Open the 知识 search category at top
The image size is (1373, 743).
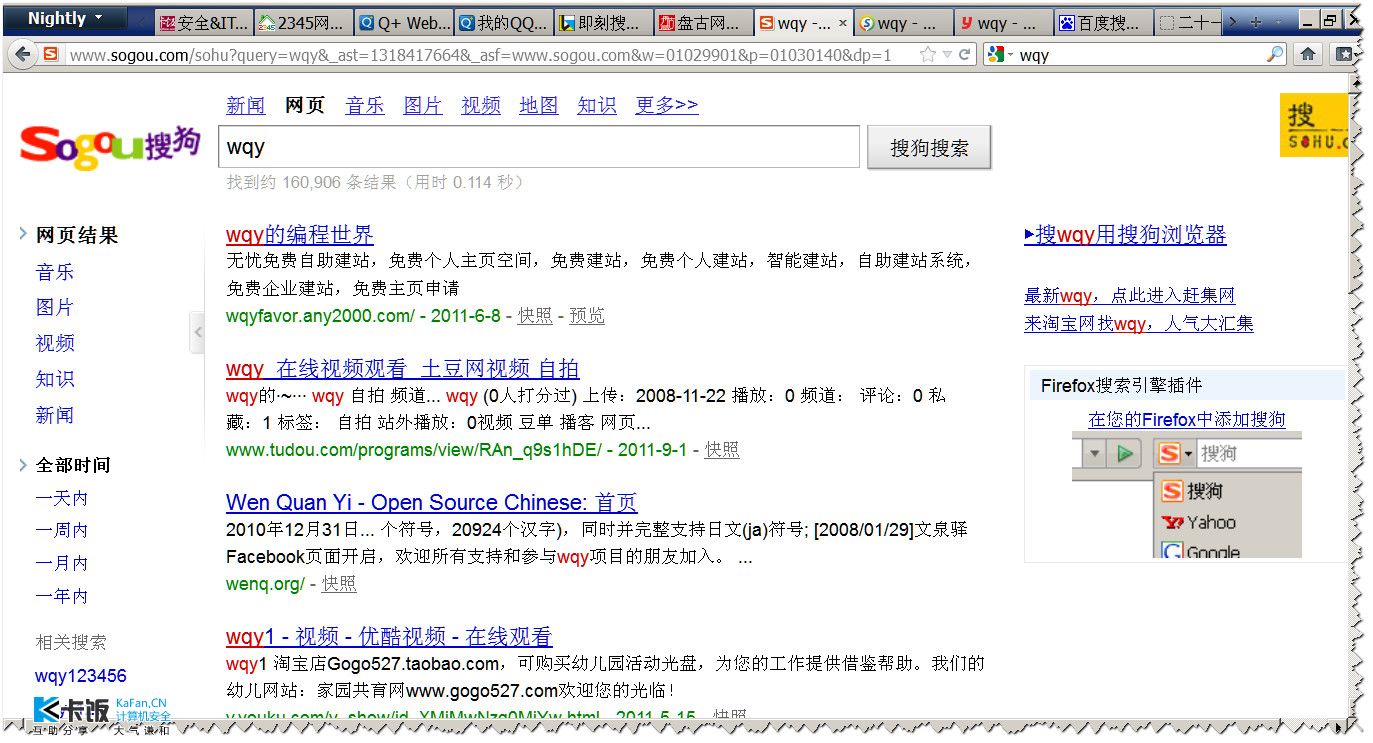(x=597, y=105)
